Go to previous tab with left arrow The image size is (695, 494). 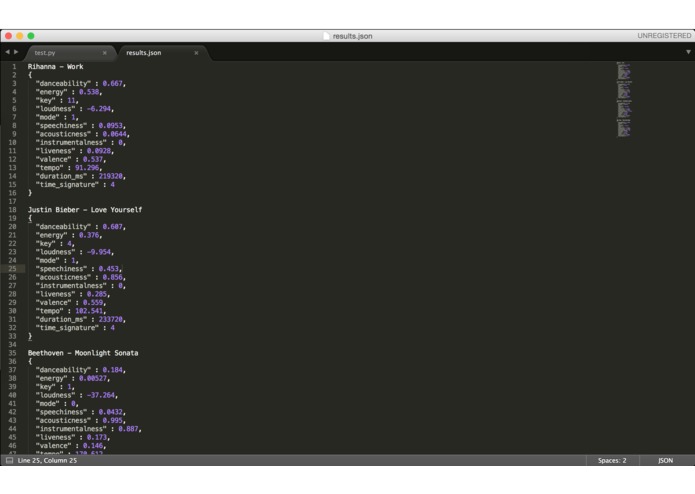coord(7,52)
